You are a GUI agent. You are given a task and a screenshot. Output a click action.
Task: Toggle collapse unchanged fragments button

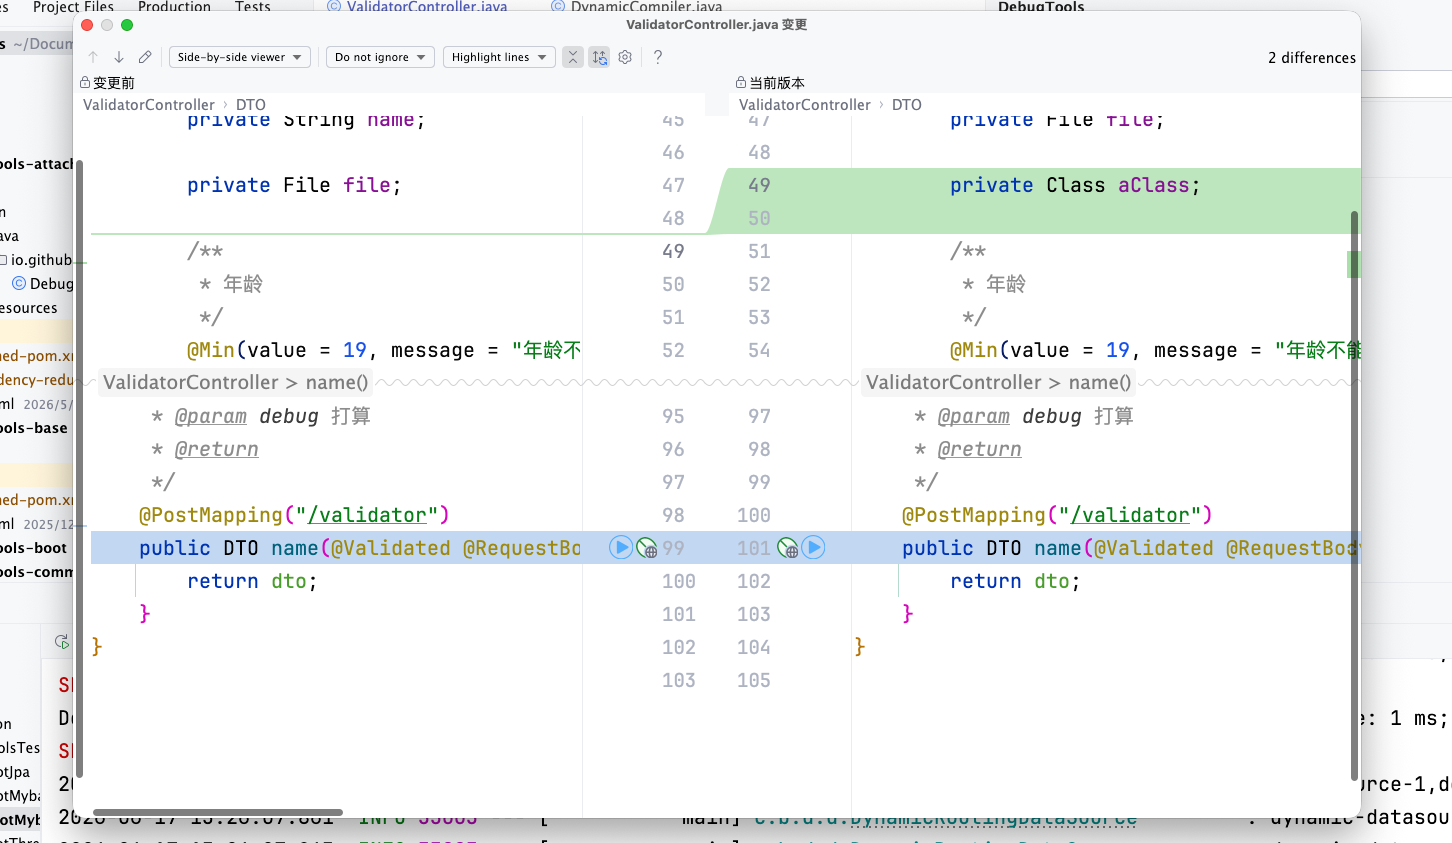click(x=573, y=57)
